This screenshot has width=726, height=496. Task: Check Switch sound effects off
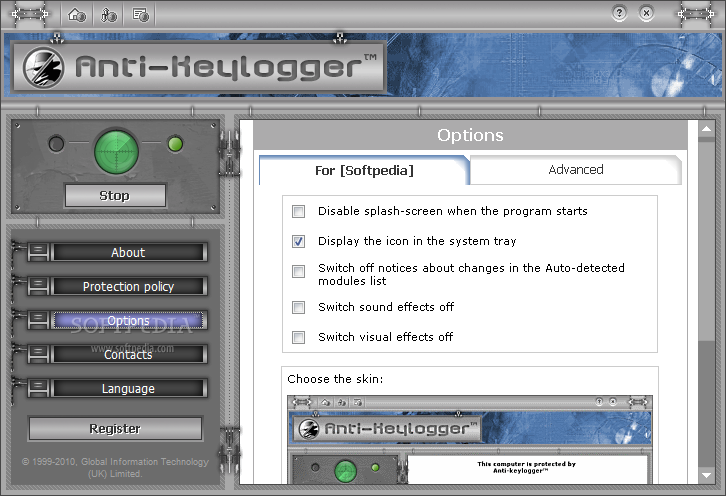[x=299, y=308]
